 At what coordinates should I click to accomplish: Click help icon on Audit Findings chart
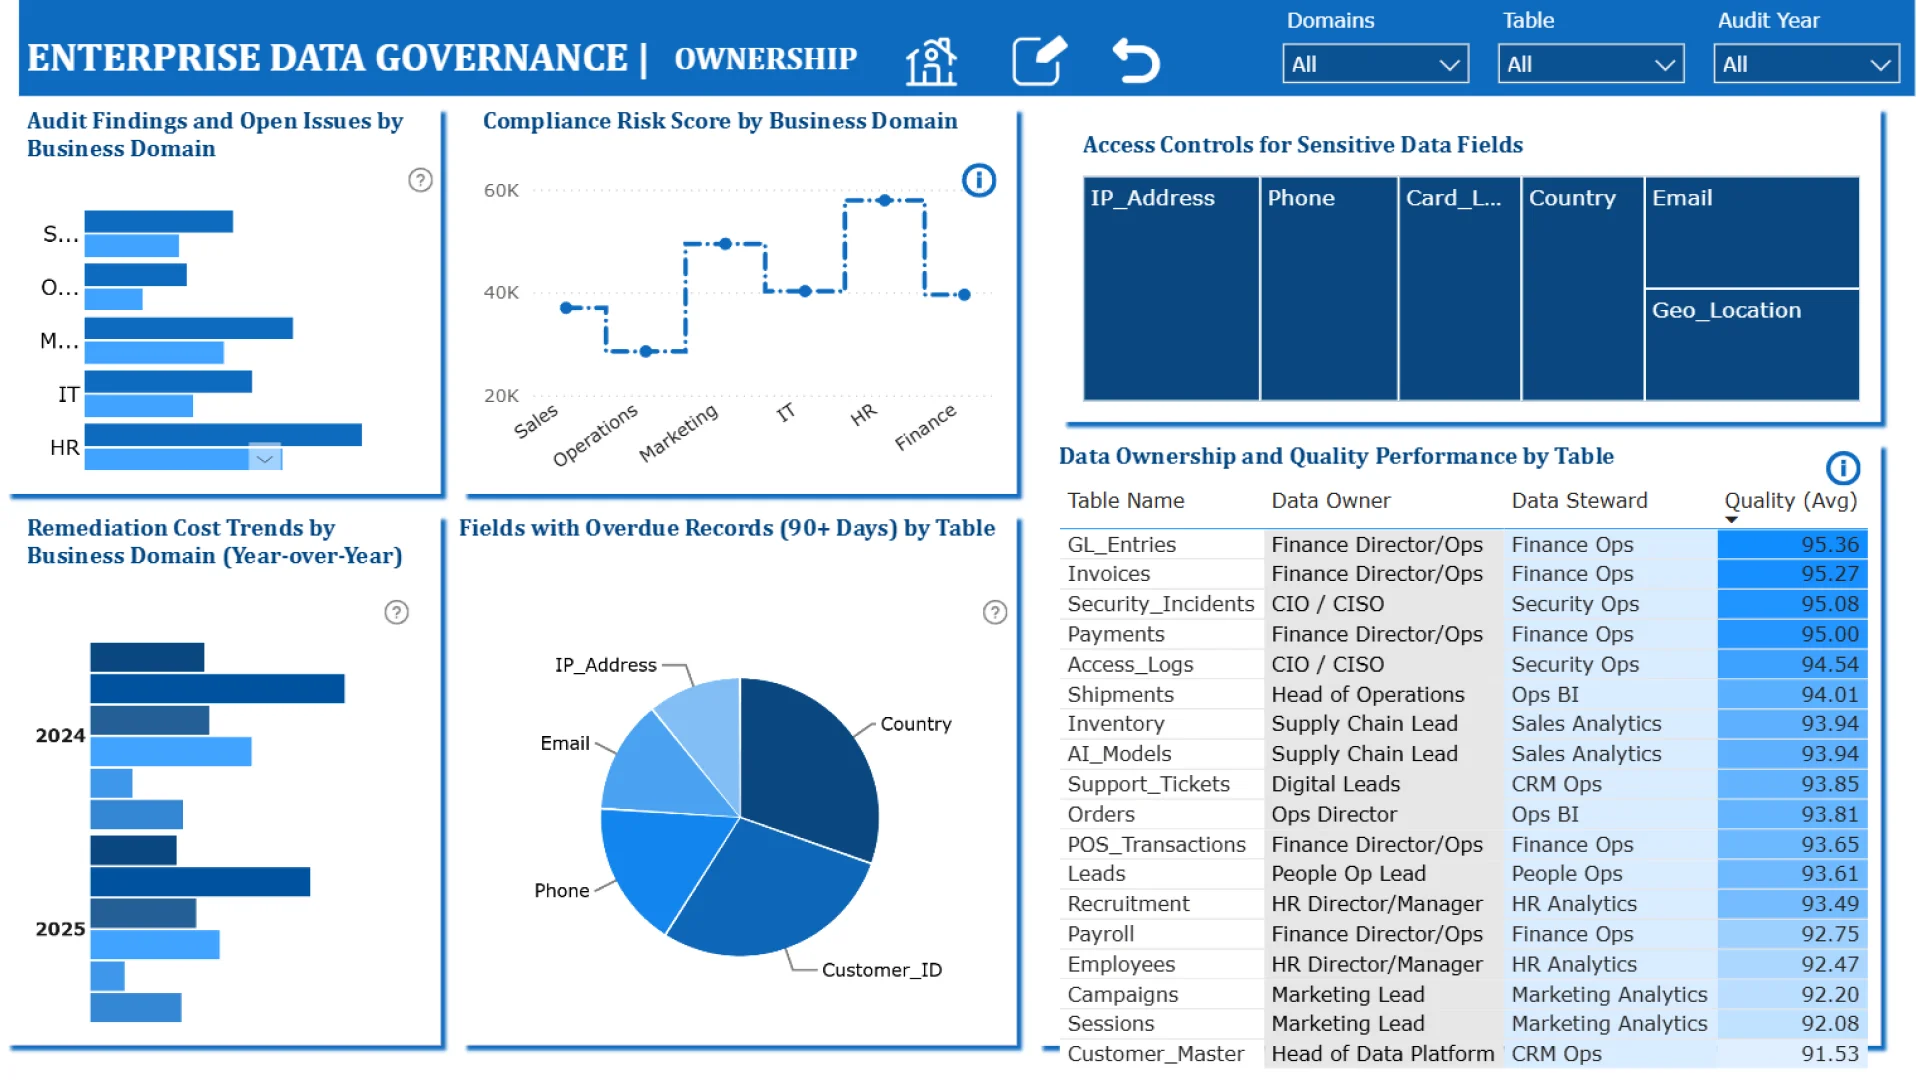click(420, 180)
